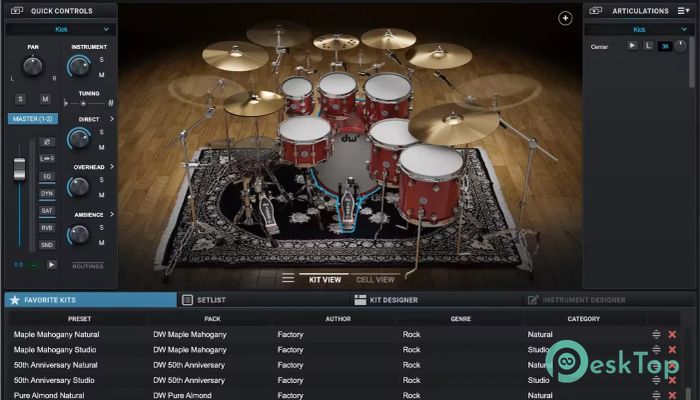Click reorder handle for Maple Mahogany Studio

pyautogui.click(x=656, y=350)
